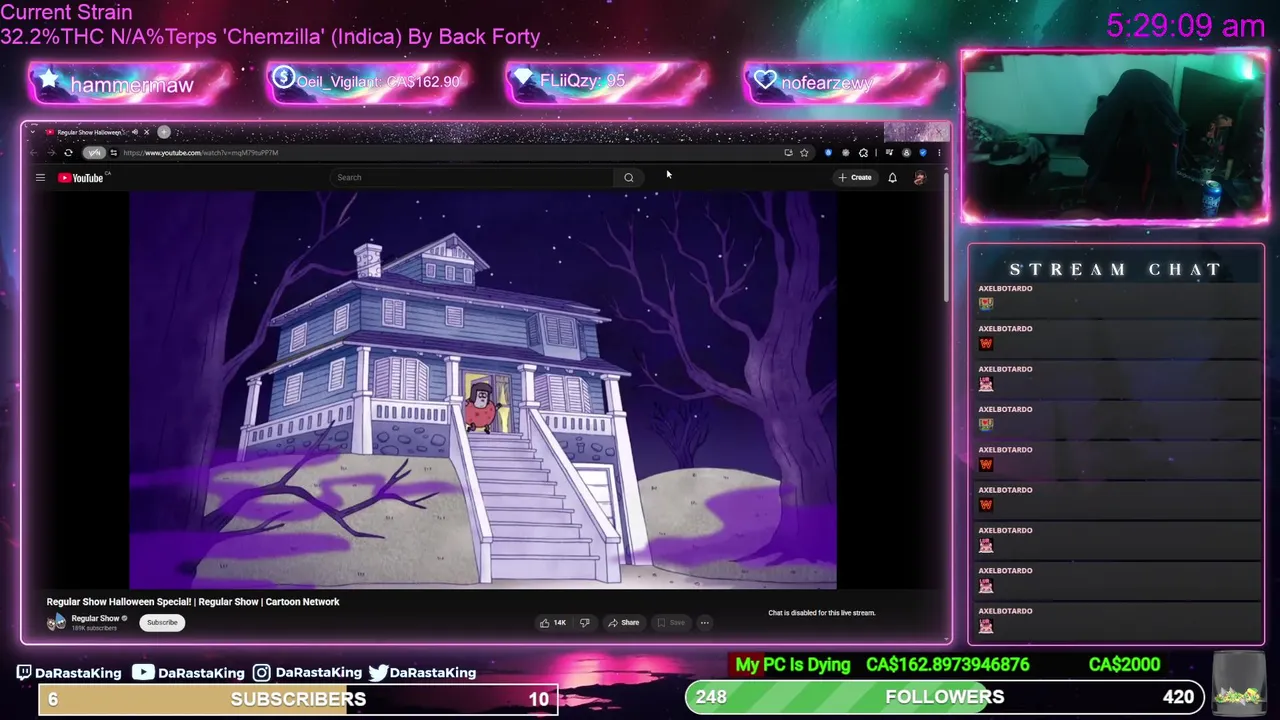
Task: Click the video title text
Action: [193, 602]
